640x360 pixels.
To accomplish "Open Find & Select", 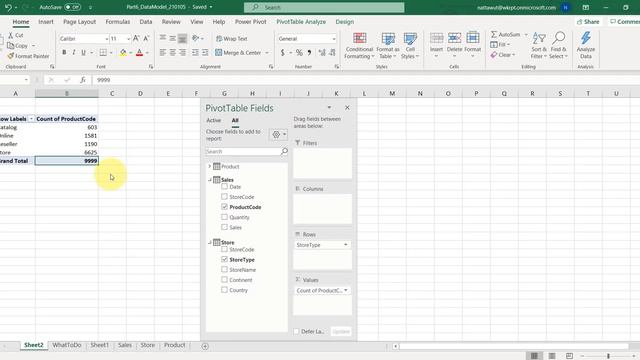I will click(x=558, y=46).
